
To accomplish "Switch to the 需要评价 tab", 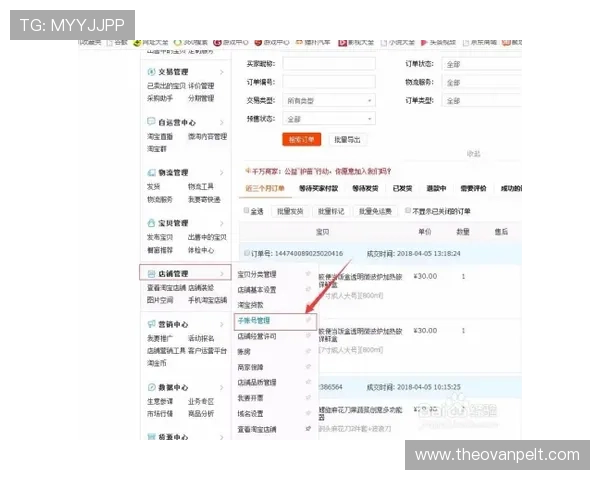I will (473, 188).
